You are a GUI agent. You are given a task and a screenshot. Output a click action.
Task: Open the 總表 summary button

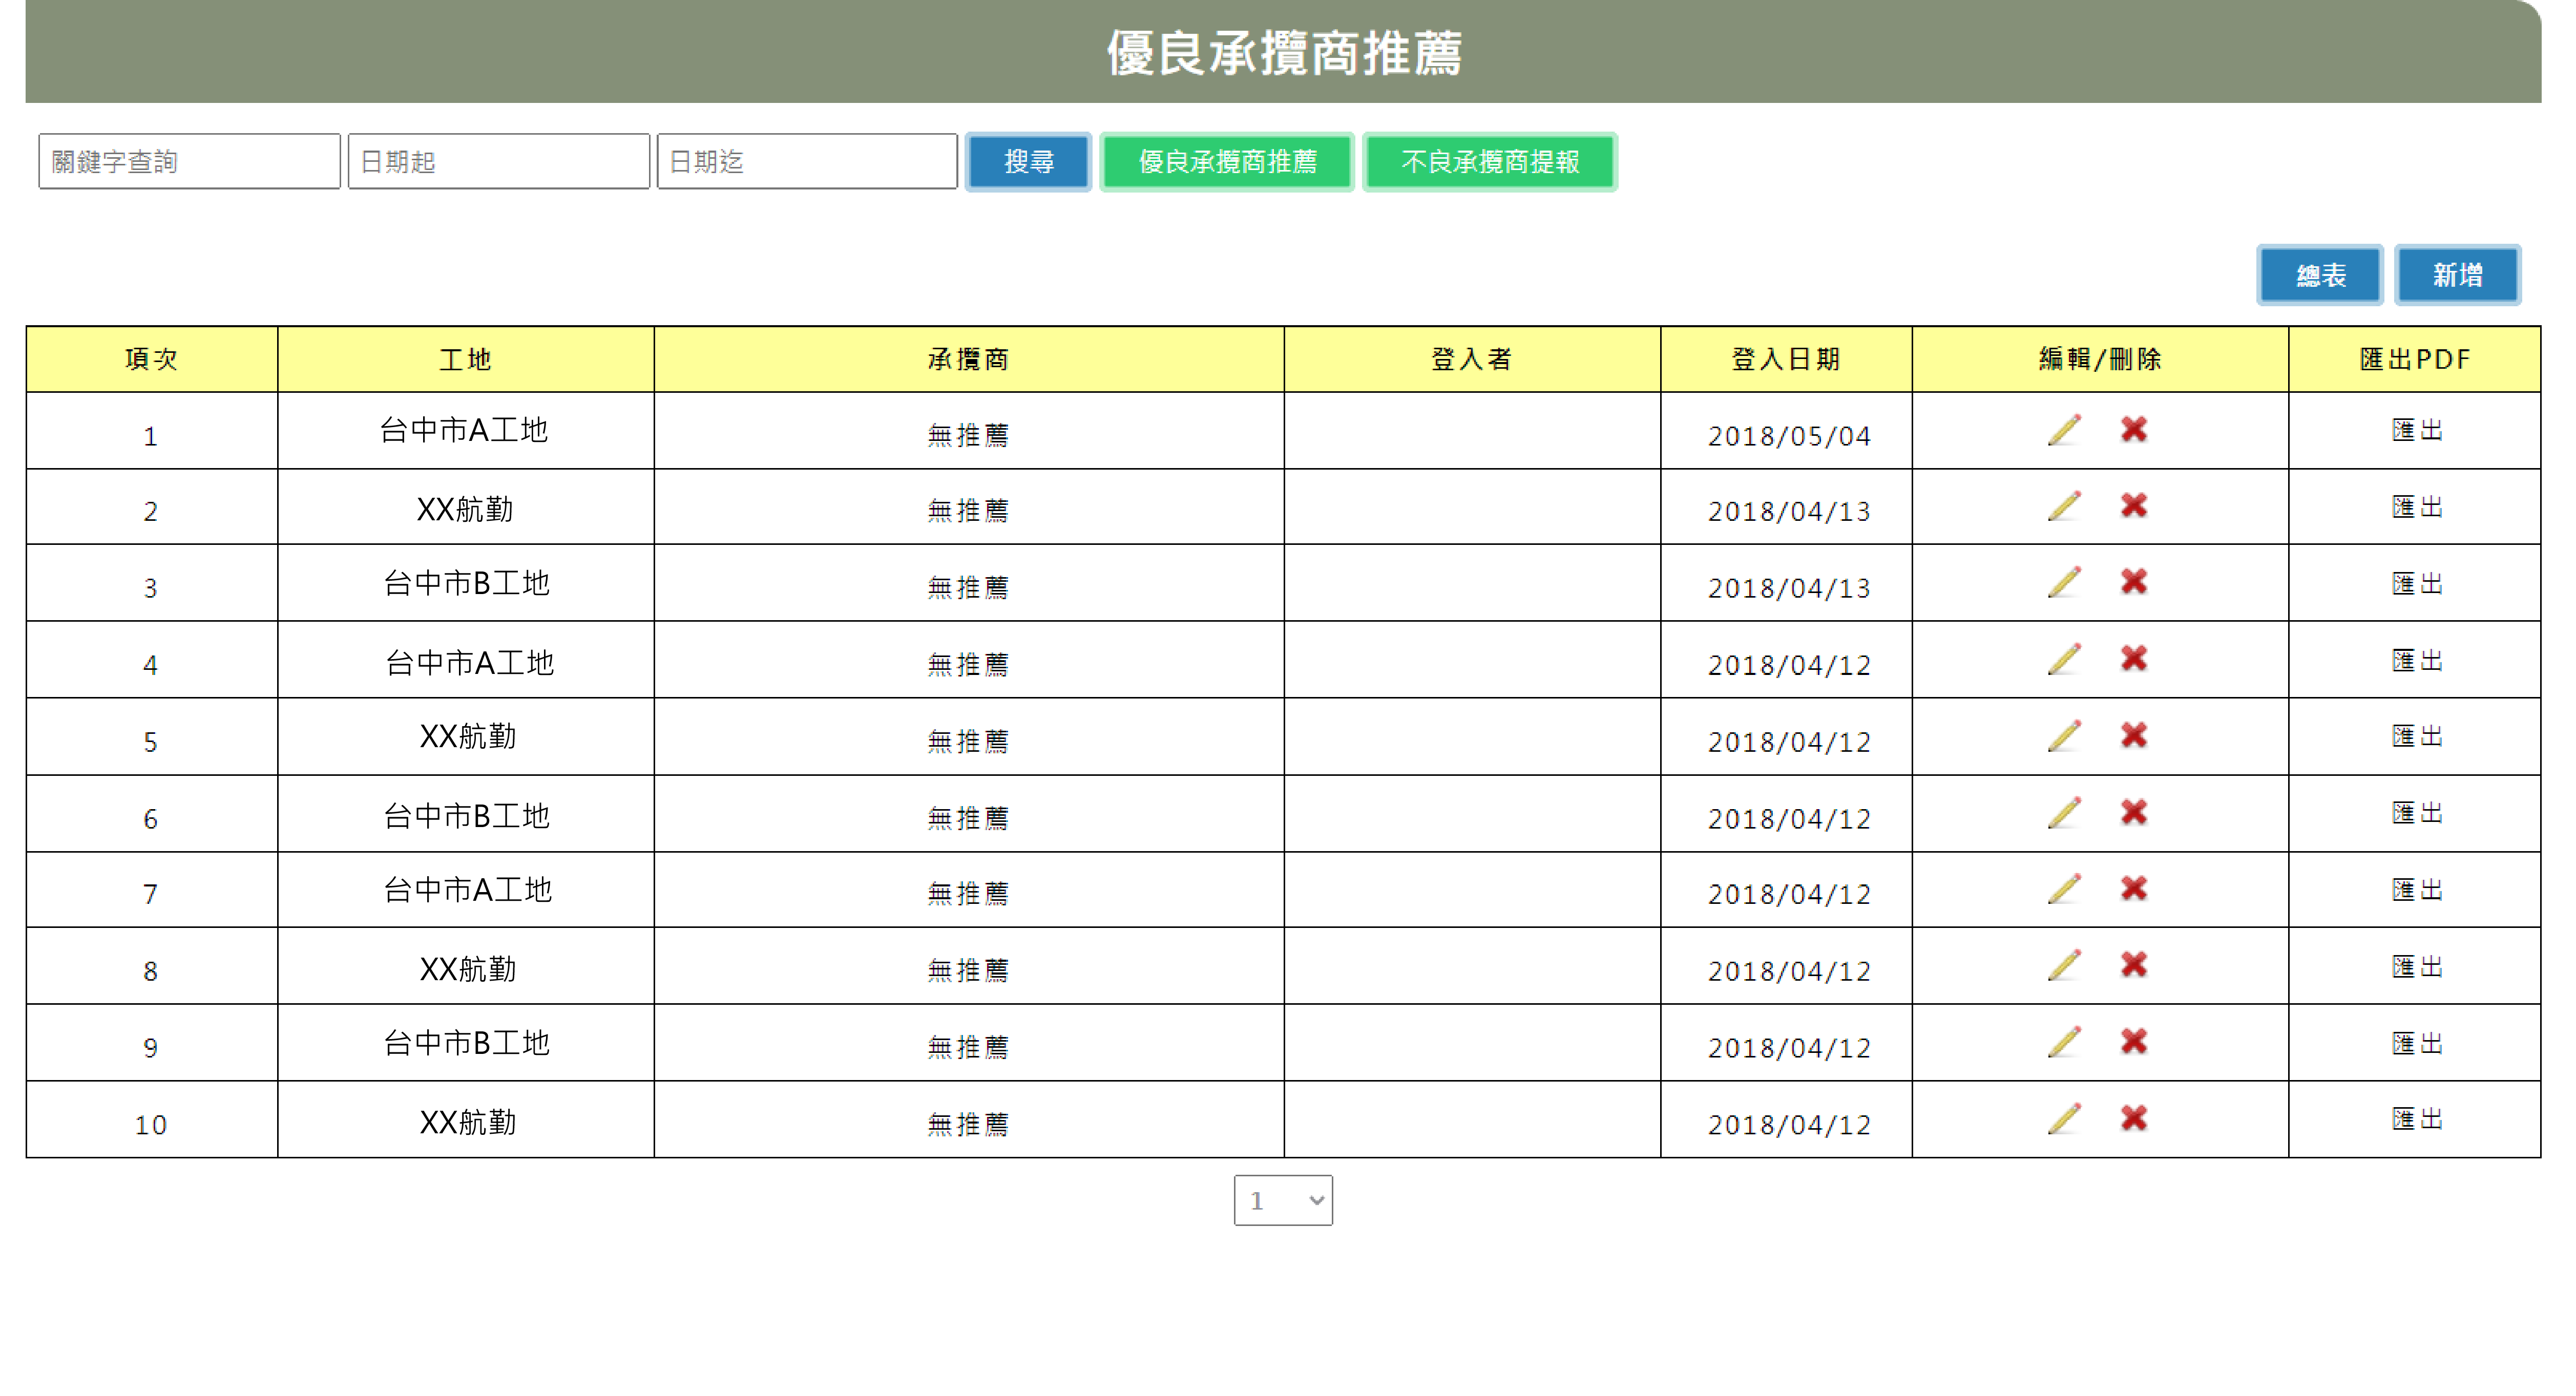(x=2320, y=275)
